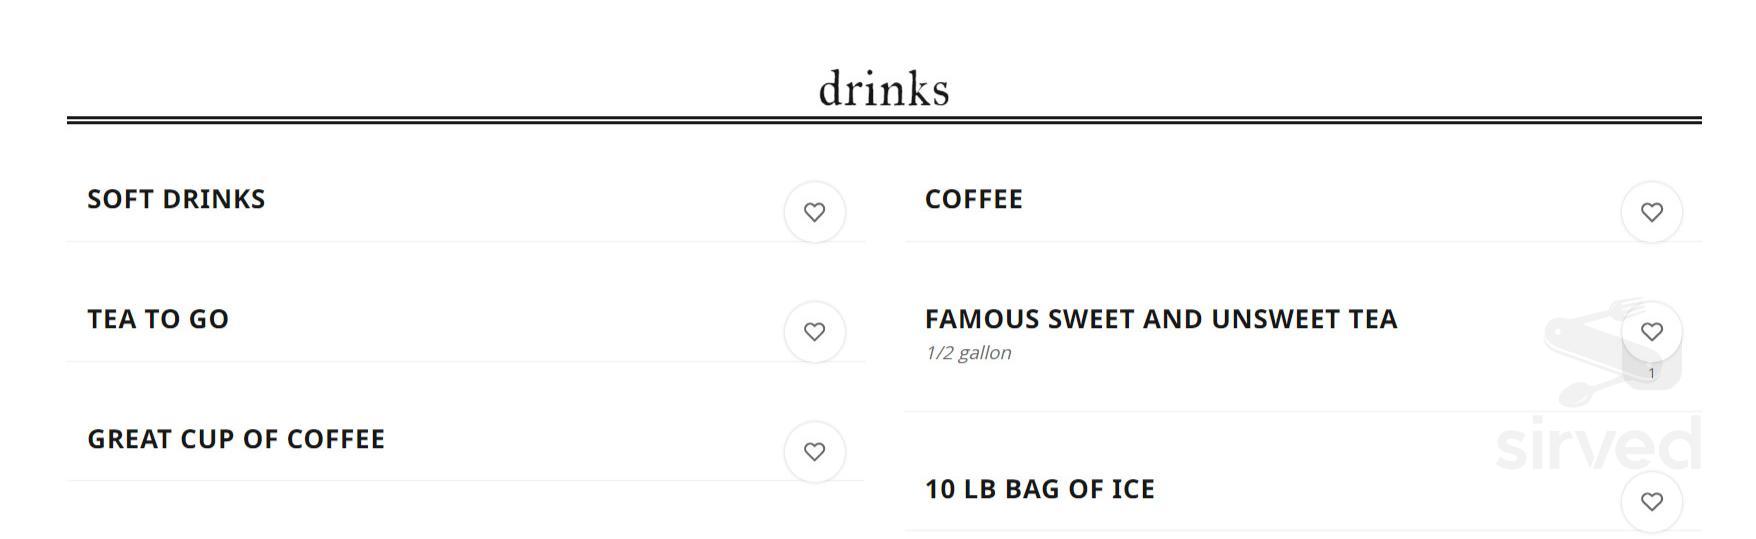Viewport: 1756px width, 539px height.
Task: Click the heart icon beside Coffee
Action: pyautogui.click(x=1651, y=212)
